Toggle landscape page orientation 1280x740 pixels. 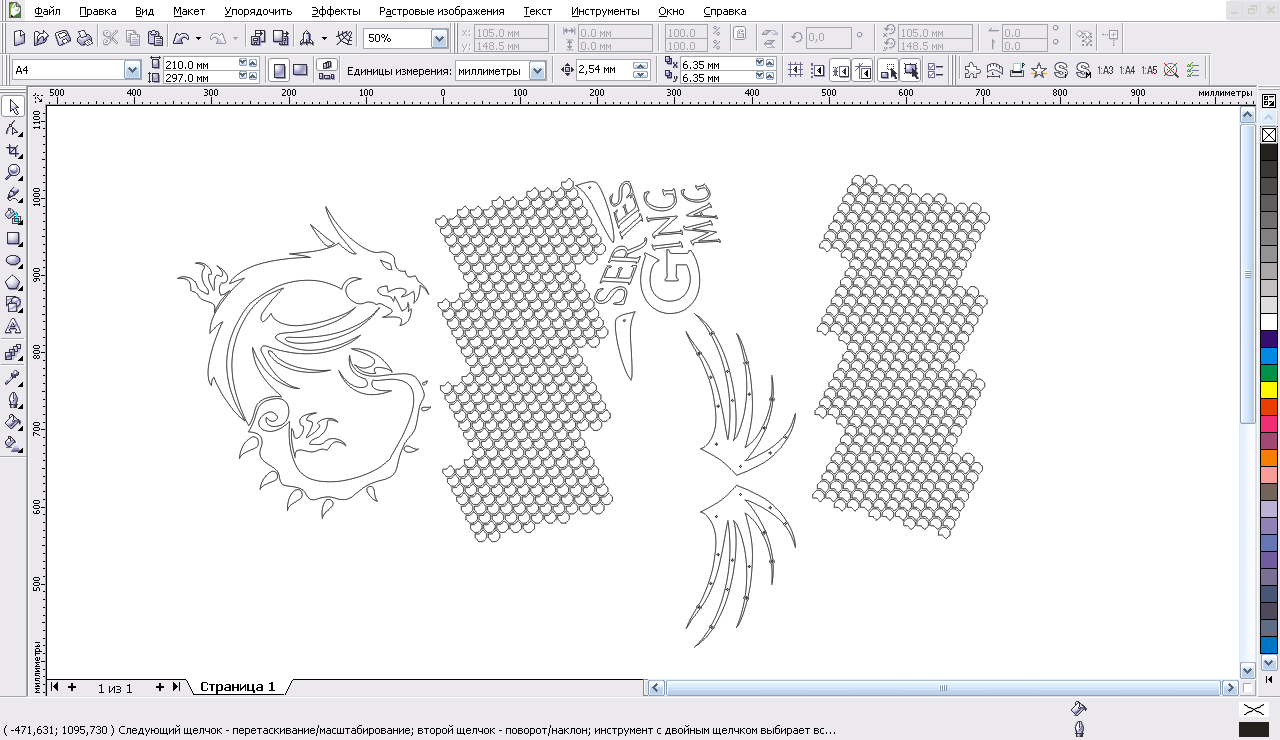(300, 70)
